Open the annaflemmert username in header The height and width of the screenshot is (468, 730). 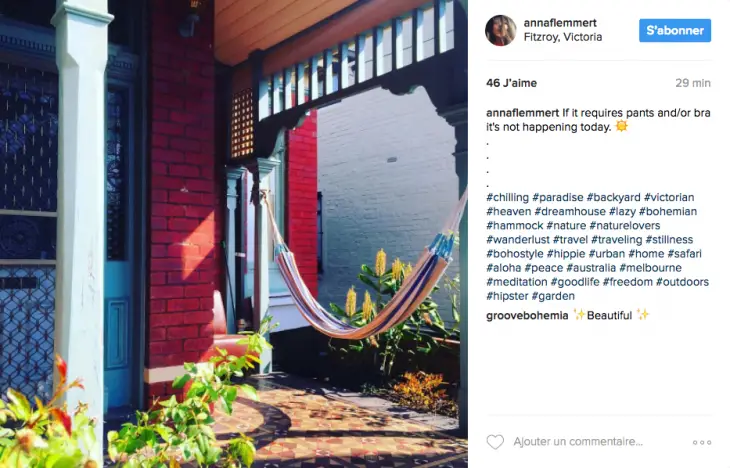tap(560, 22)
